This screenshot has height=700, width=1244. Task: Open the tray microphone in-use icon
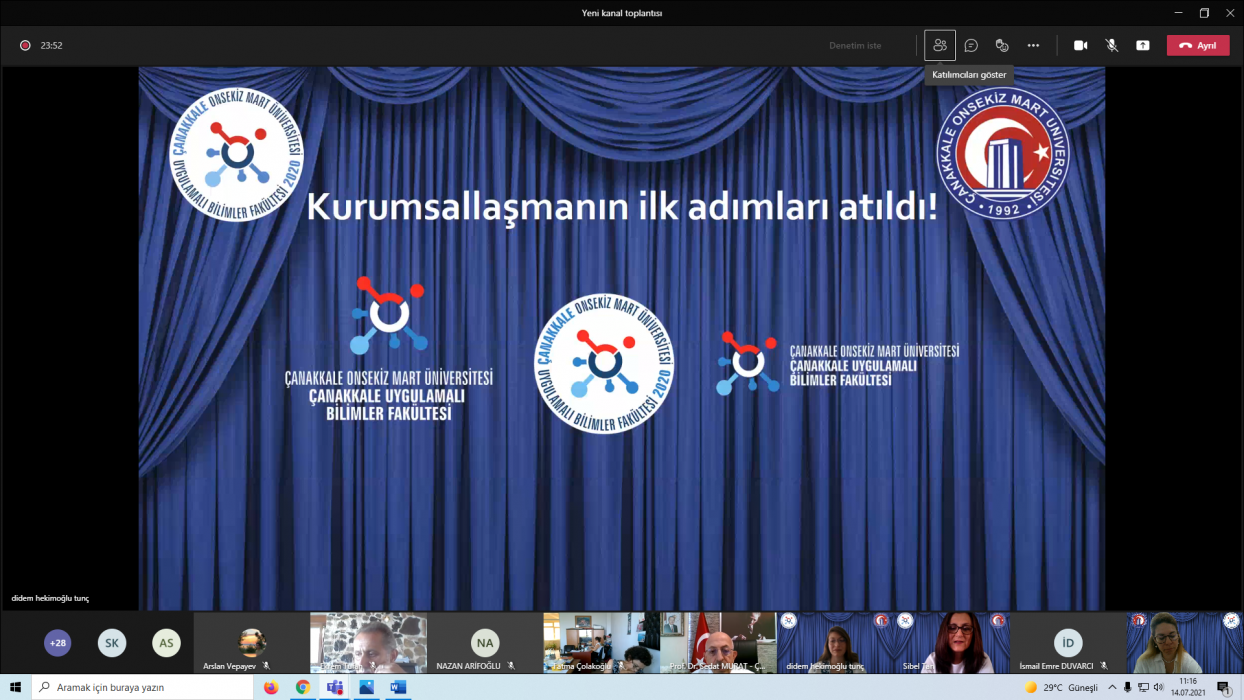[x=1128, y=687]
